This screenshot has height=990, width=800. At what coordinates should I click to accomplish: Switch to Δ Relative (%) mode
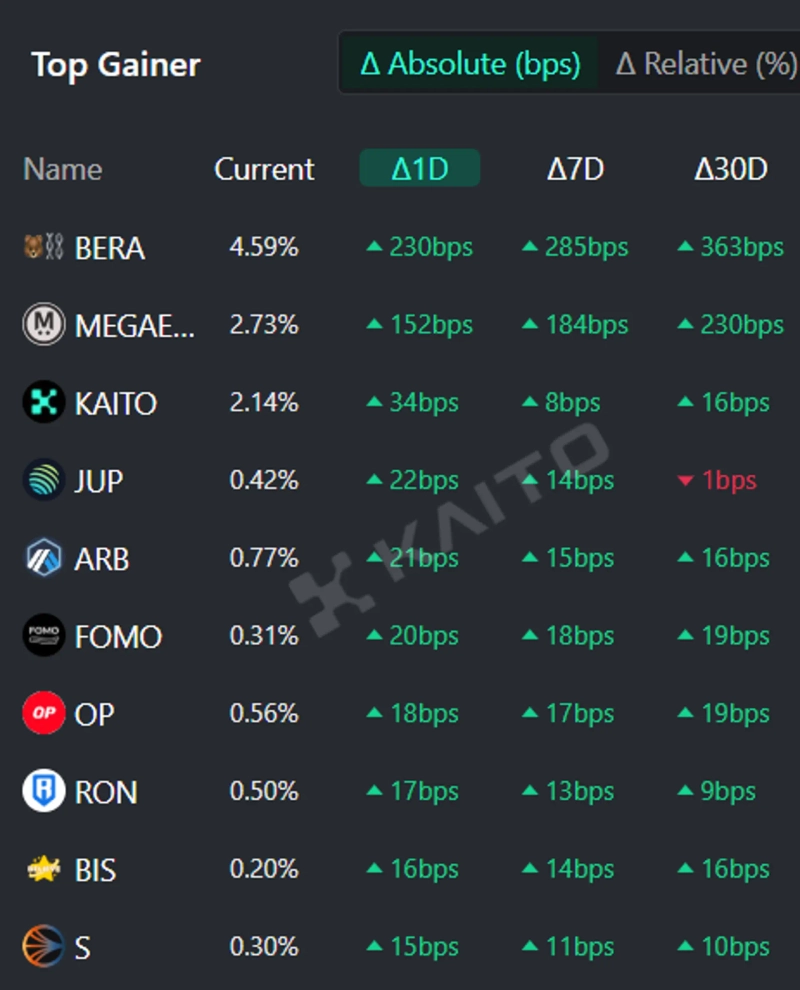[705, 64]
